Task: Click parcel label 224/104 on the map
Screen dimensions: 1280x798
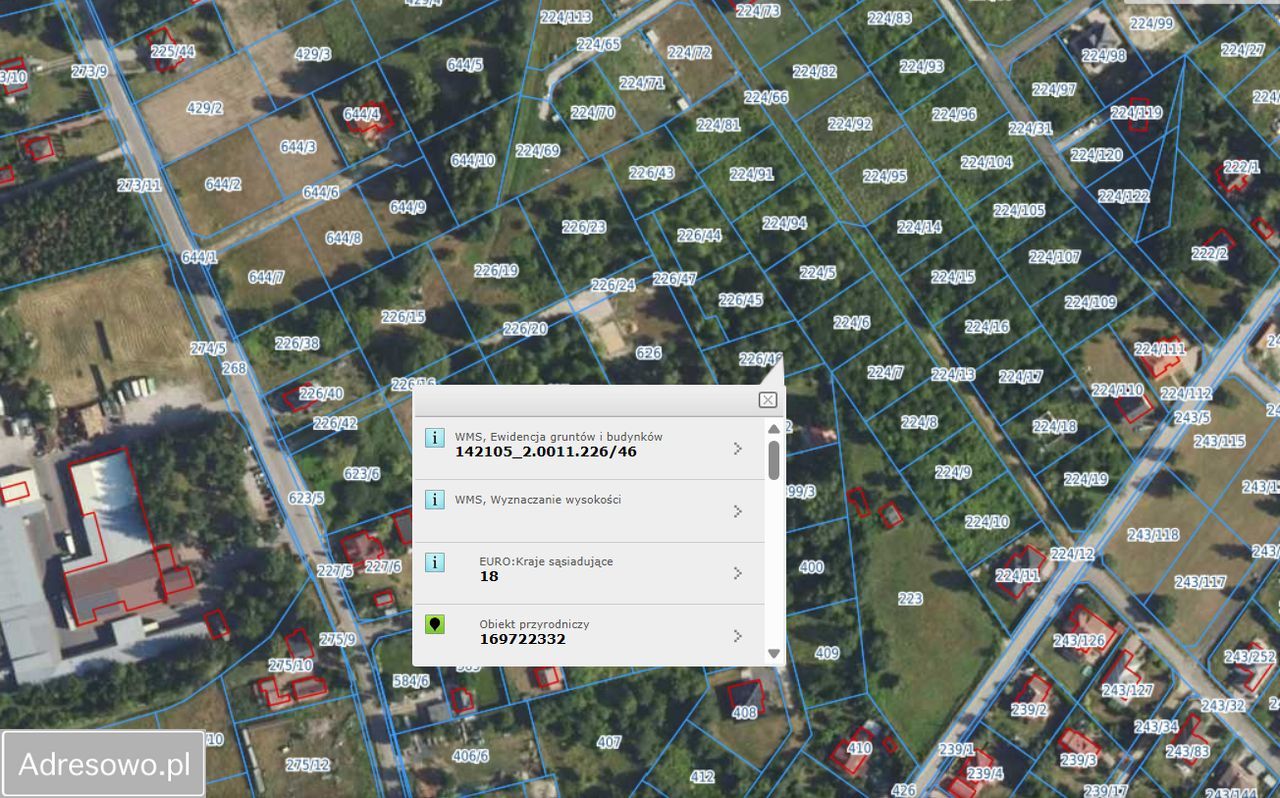Action: point(987,162)
